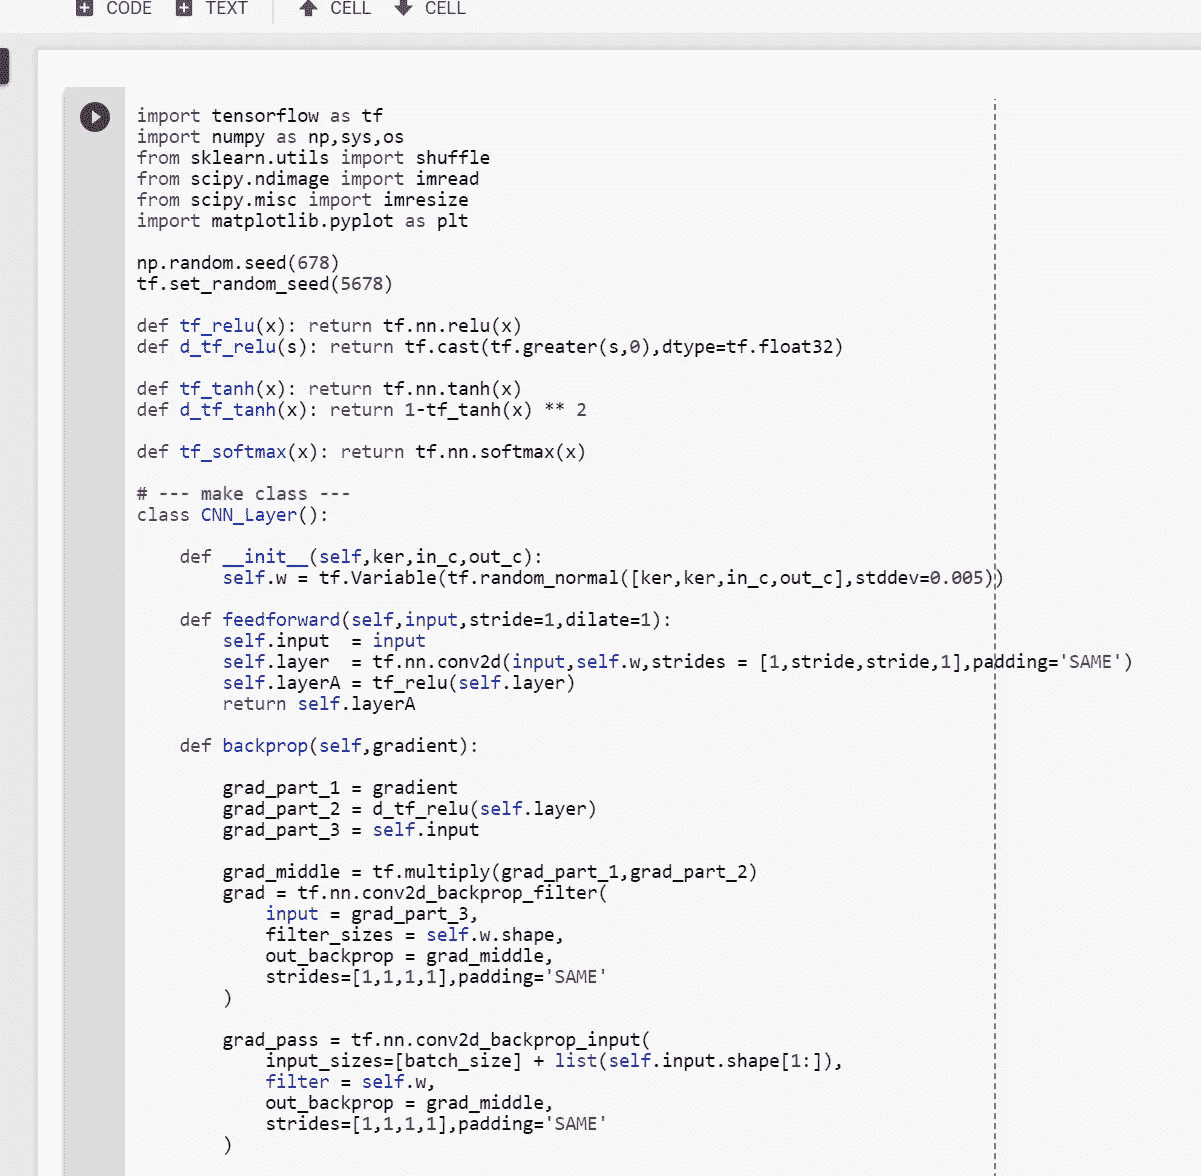This screenshot has height=1176, width=1201.
Task: Click the 'def backprop(self,gradient):' line
Action: (329, 746)
